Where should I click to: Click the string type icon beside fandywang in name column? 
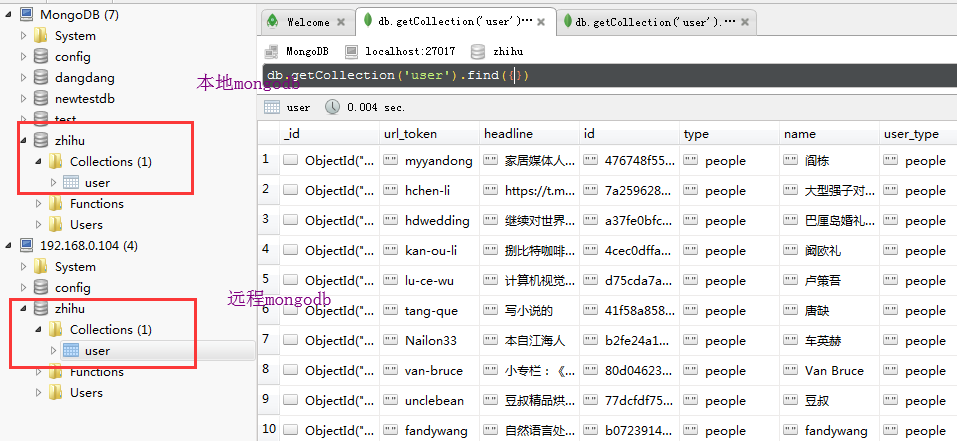tap(790, 431)
